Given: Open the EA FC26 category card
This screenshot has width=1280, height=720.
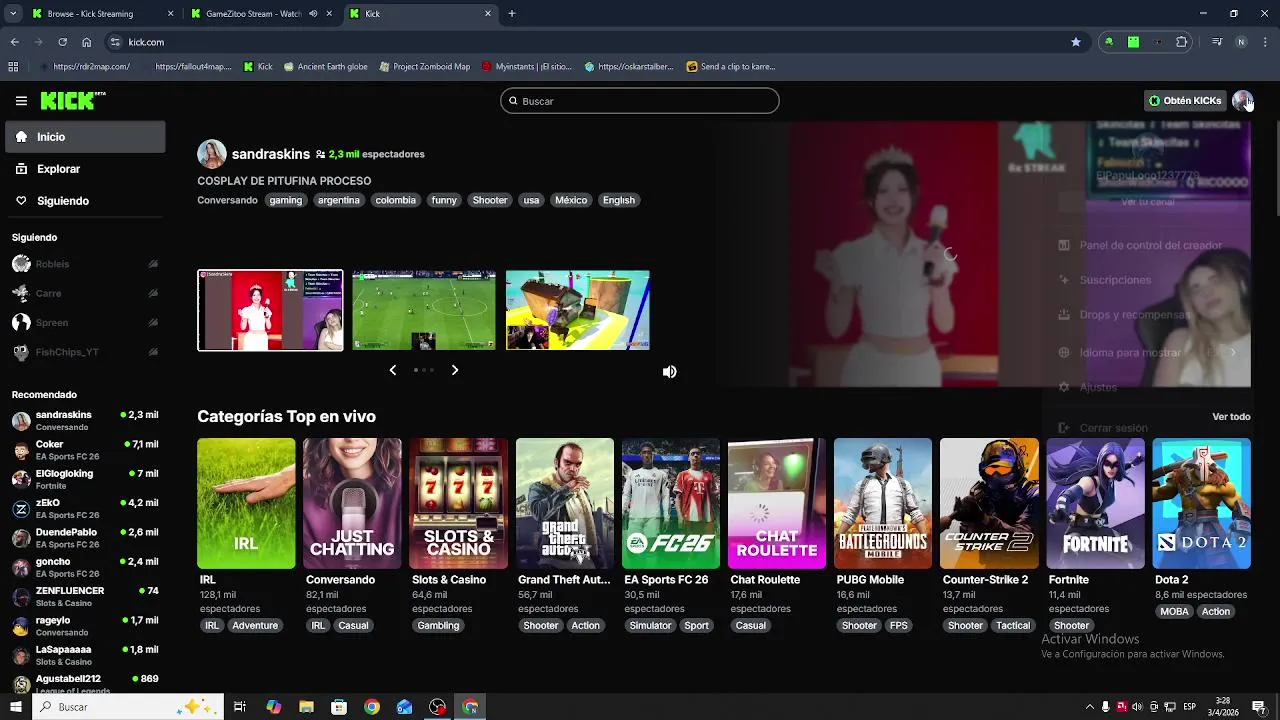Looking at the screenshot, I should (x=671, y=503).
